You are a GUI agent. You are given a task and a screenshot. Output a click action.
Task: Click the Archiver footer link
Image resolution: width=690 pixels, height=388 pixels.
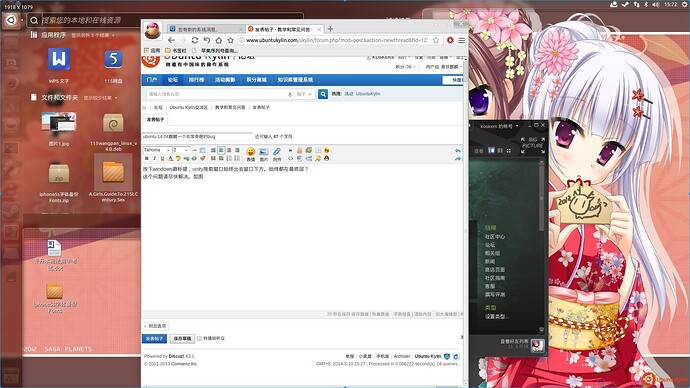coord(402,356)
